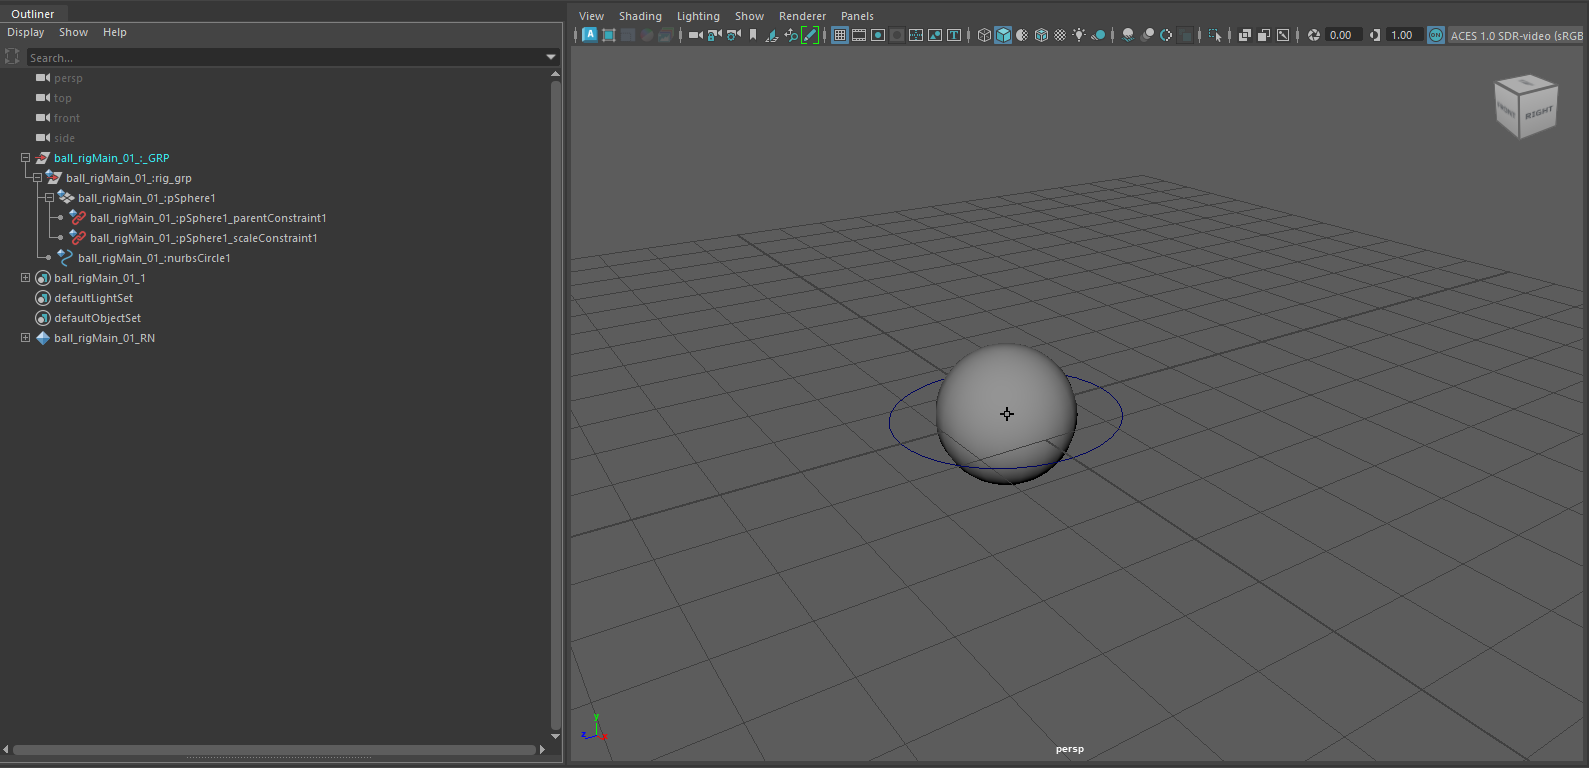Click the Use Default Material icon
Image resolution: width=1589 pixels, height=768 pixels.
point(1022,35)
